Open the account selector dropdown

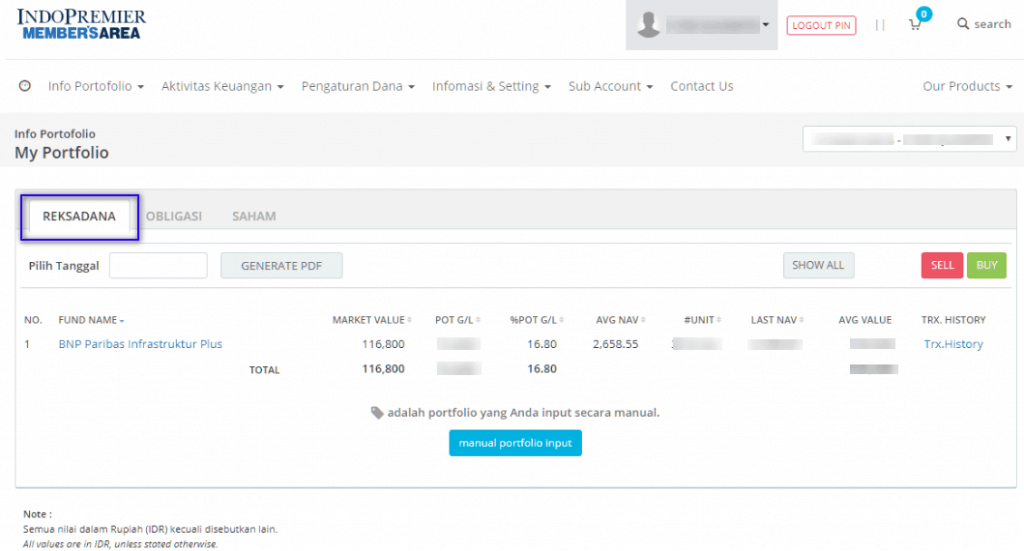[909, 139]
